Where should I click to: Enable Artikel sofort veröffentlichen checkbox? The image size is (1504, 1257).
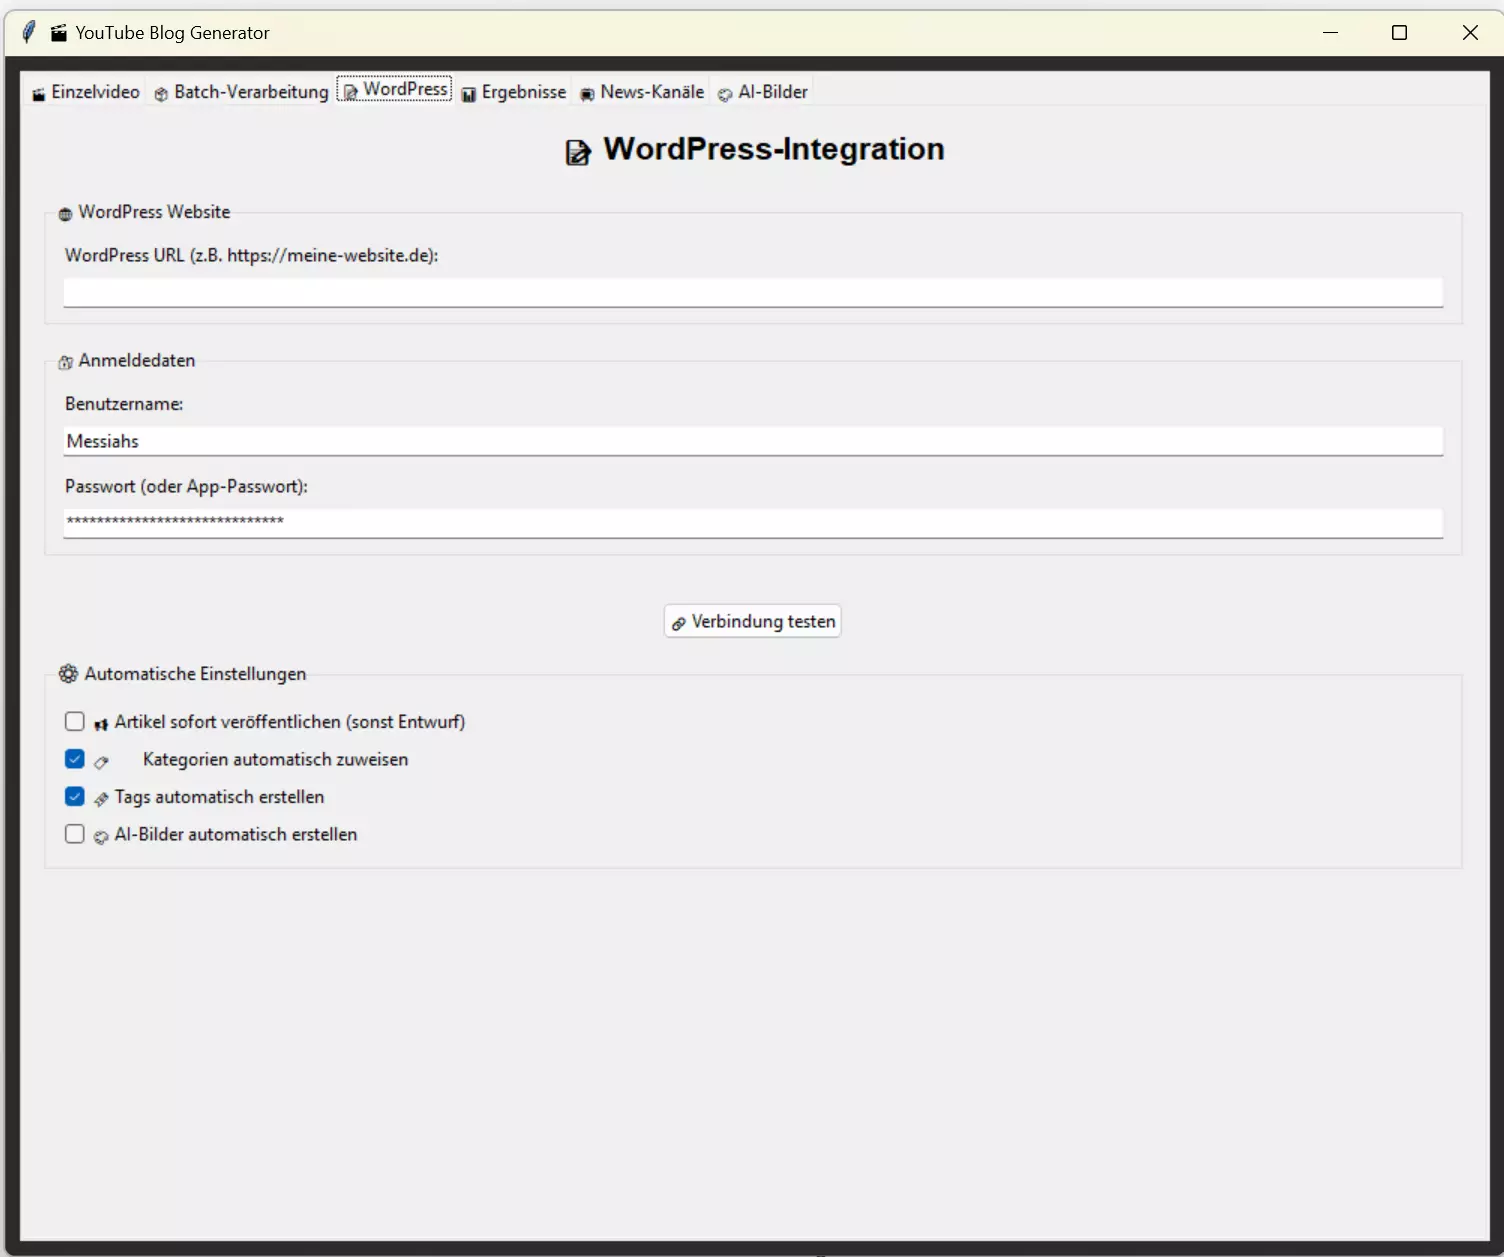75,721
